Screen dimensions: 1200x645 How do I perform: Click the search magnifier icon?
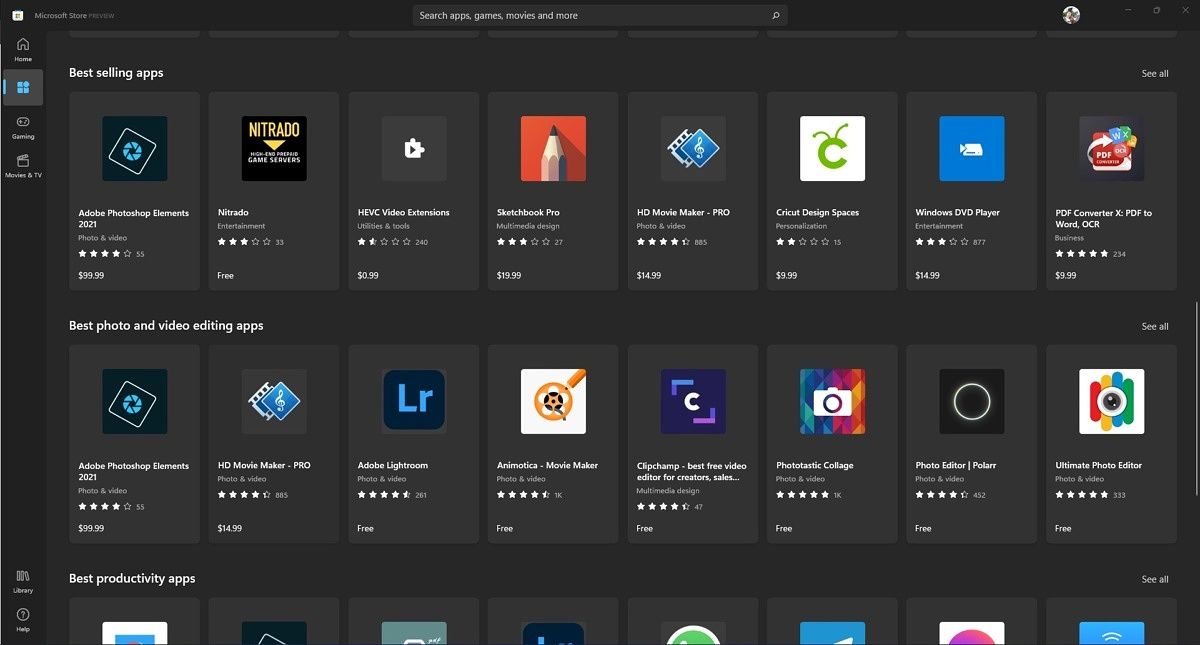[775, 15]
